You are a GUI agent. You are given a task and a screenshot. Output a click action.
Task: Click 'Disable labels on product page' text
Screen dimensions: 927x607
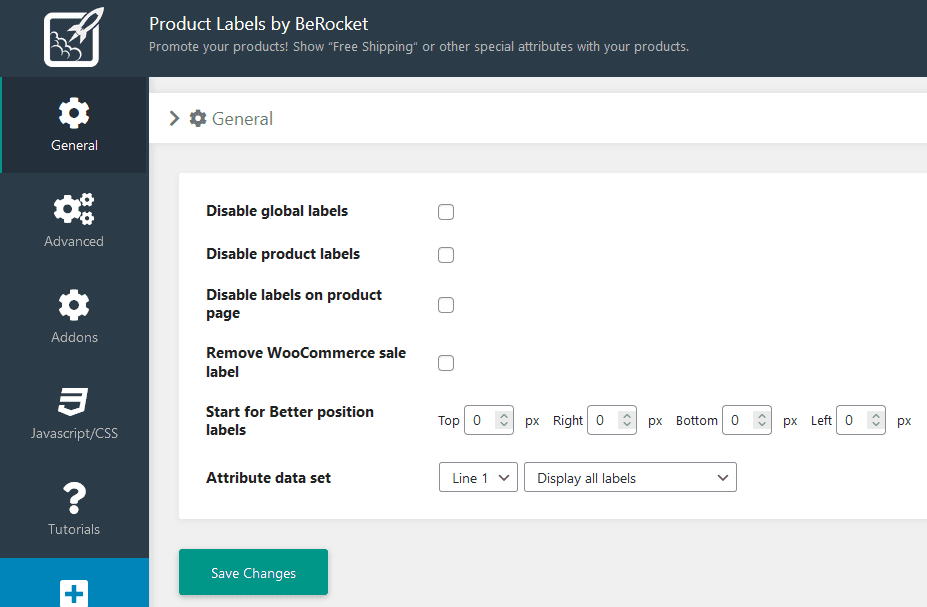point(294,304)
